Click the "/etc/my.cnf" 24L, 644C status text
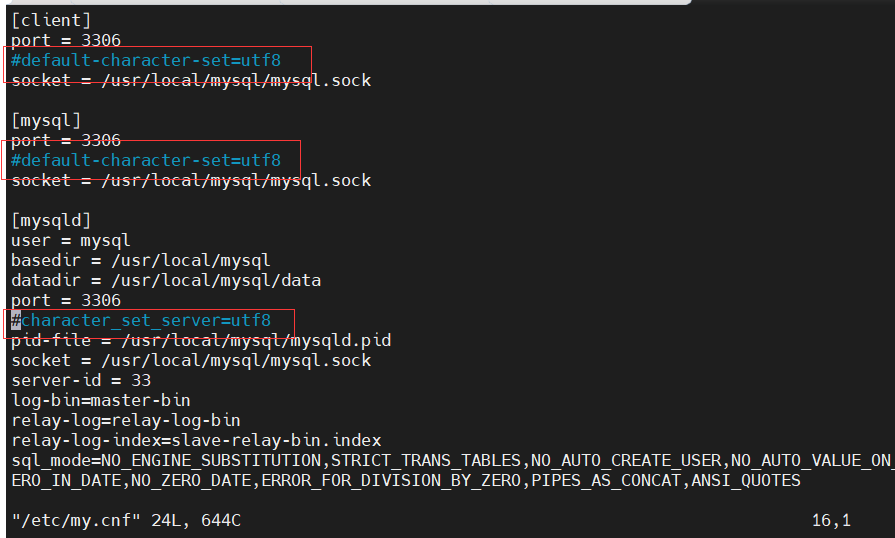 tap(126, 520)
